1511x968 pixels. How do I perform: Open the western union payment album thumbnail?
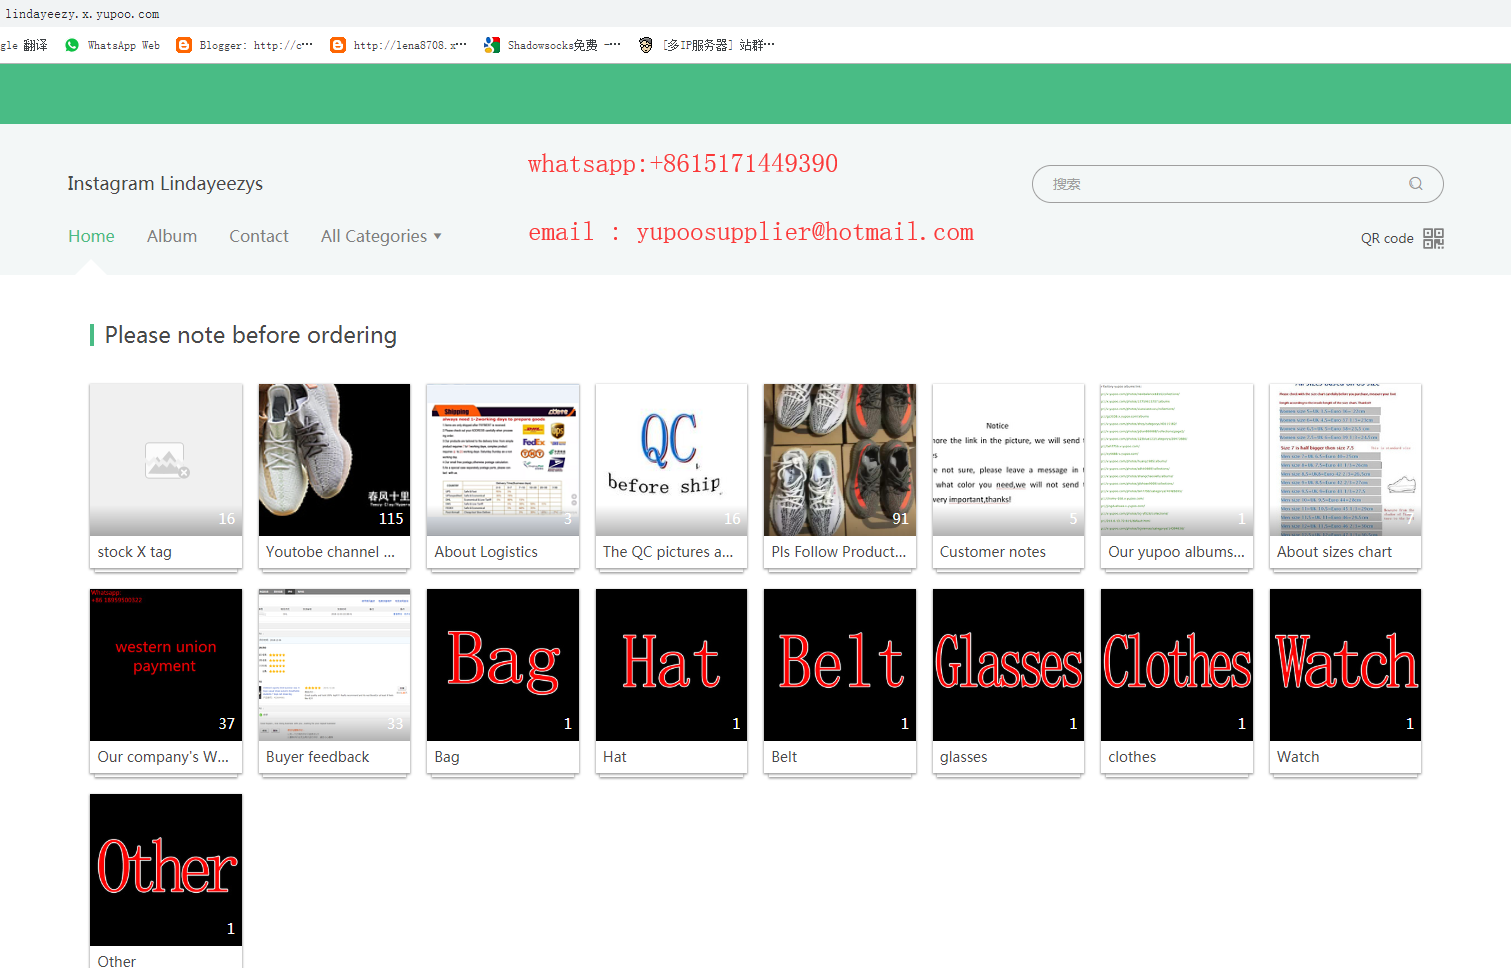pos(166,665)
